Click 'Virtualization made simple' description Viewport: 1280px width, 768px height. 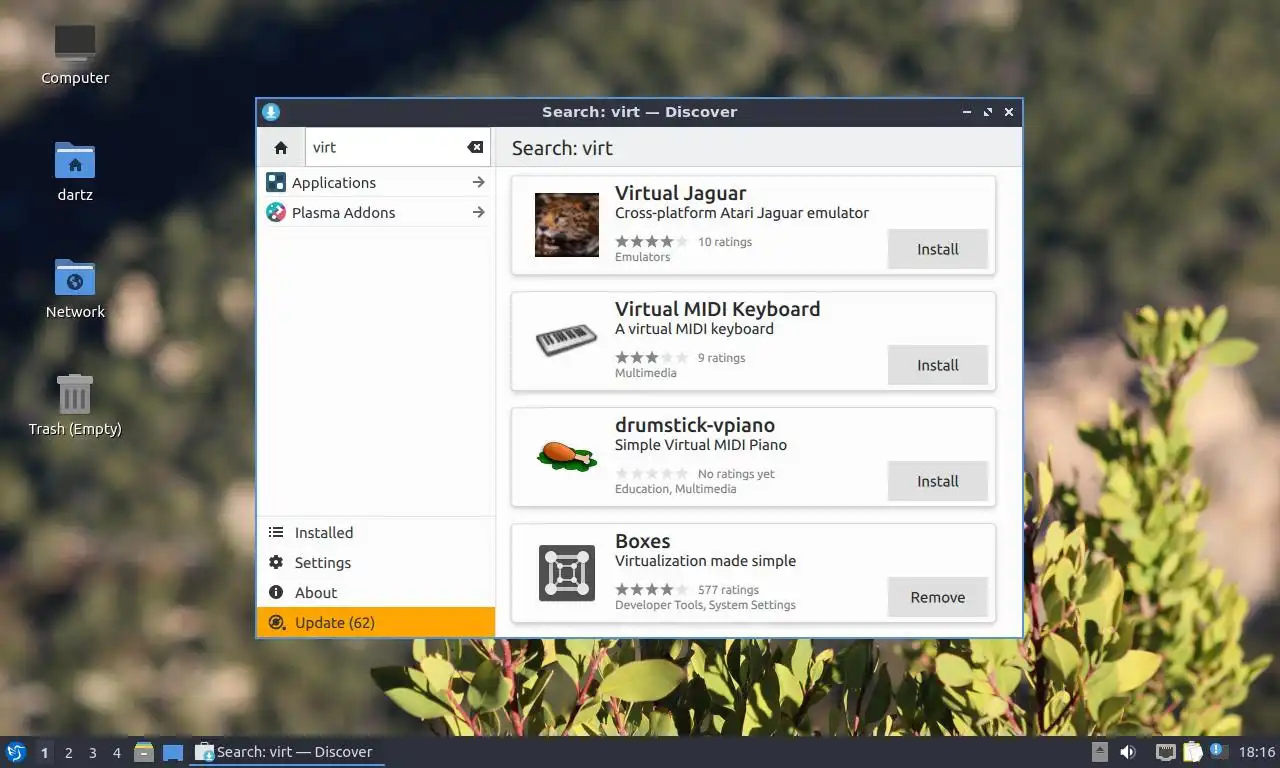(x=705, y=561)
